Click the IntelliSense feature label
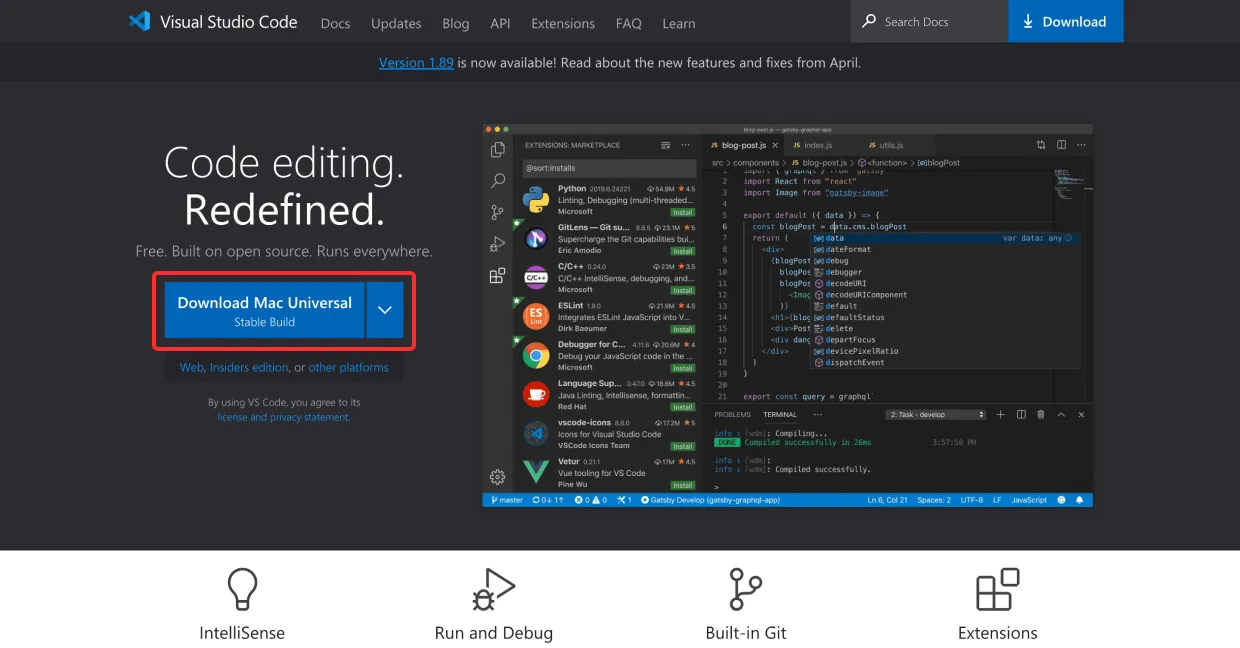The height and width of the screenshot is (648, 1240). (x=242, y=633)
